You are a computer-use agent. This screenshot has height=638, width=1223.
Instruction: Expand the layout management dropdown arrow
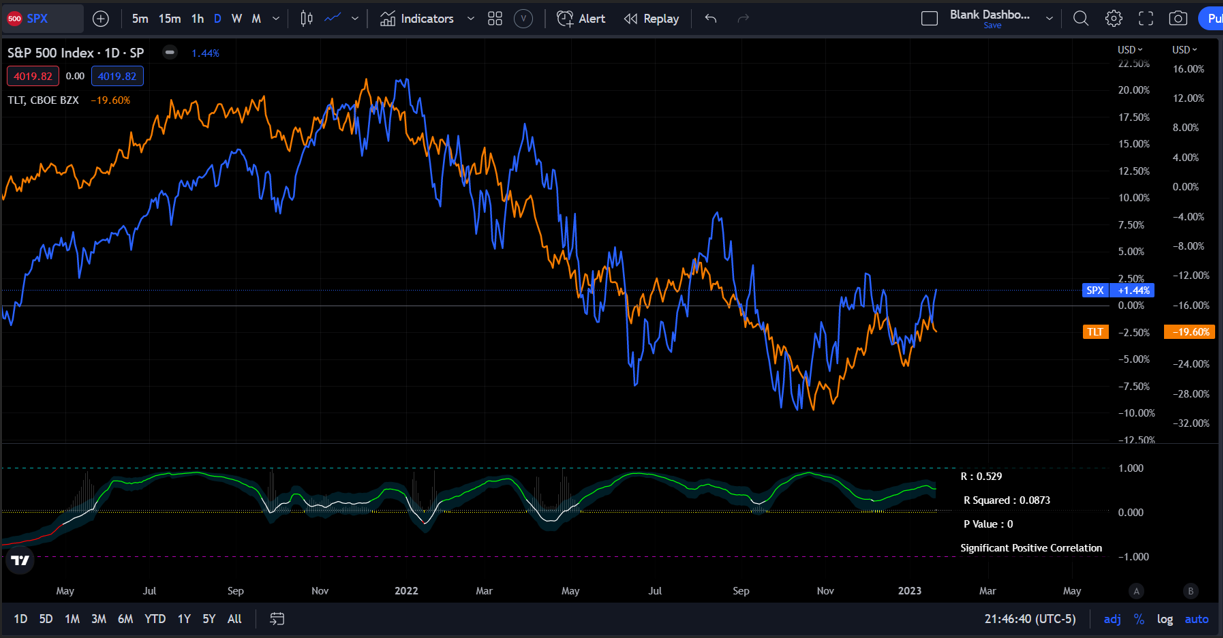pyautogui.click(x=1050, y=18)
